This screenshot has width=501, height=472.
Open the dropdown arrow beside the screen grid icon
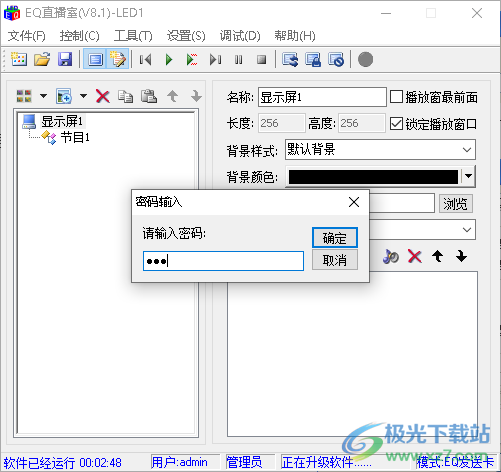(x=43, y=96)
